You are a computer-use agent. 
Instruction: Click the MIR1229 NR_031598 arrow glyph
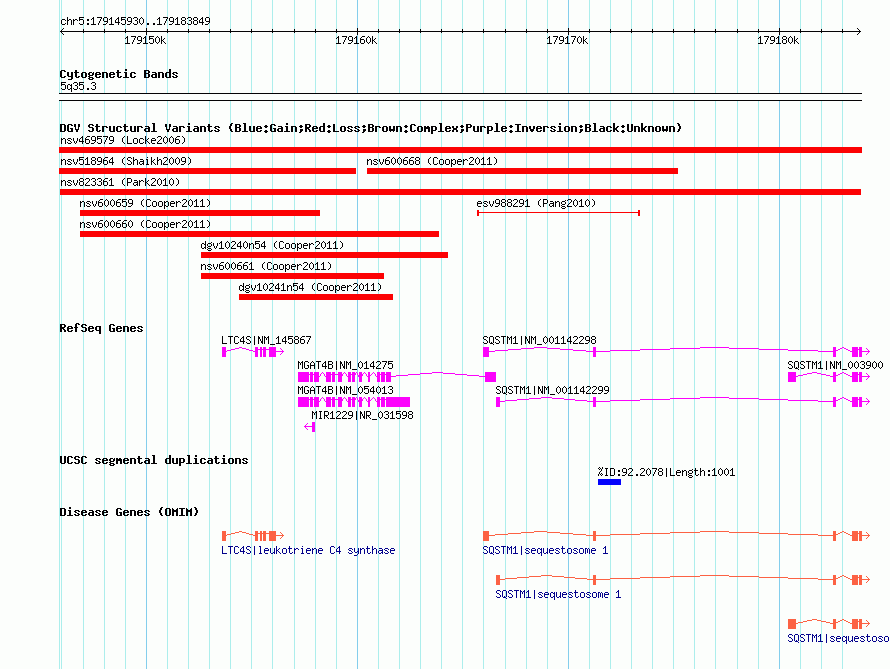click(x=309, y=427)
